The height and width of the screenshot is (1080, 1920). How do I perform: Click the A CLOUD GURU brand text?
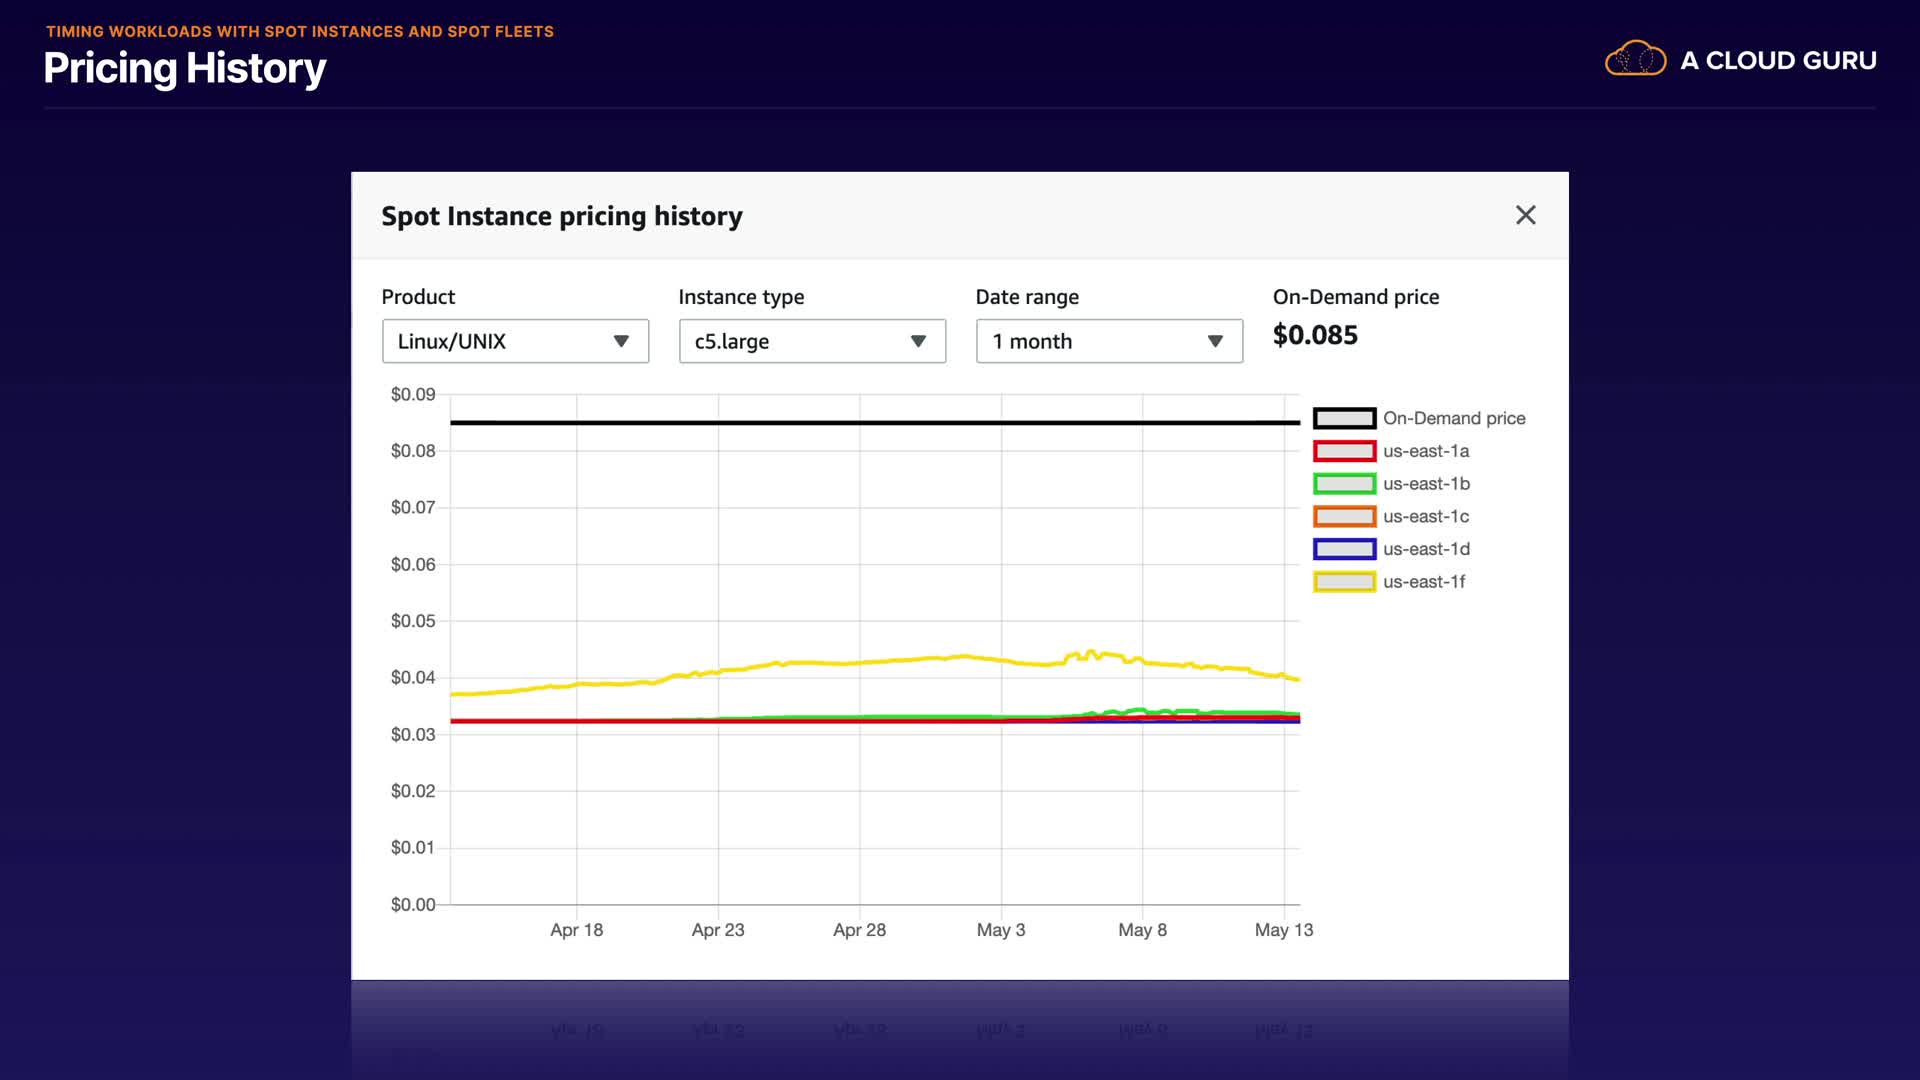pos(1778,61)
